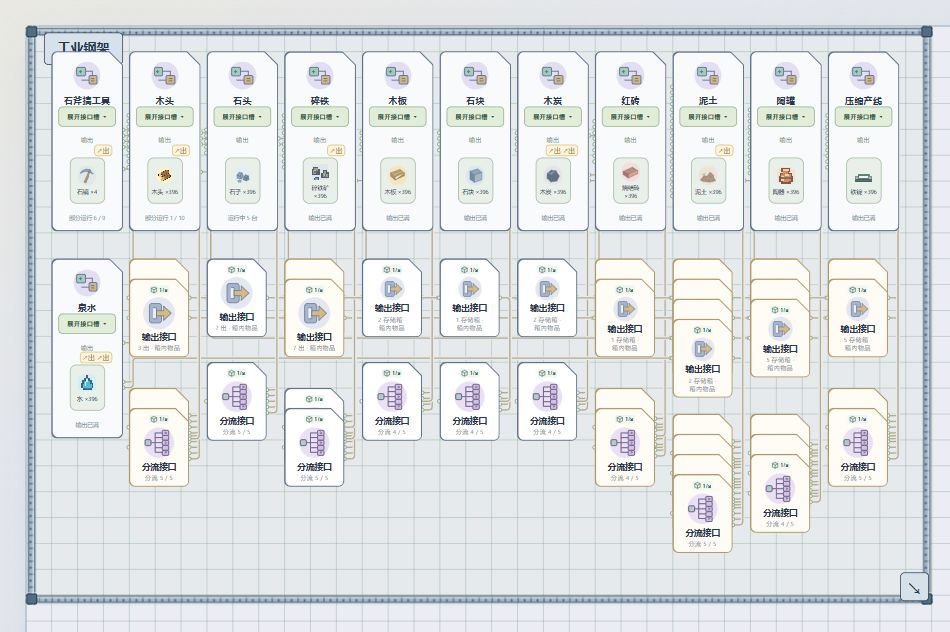Click the ingot item icon in 压缩产线 node

(x=863, y=180)
